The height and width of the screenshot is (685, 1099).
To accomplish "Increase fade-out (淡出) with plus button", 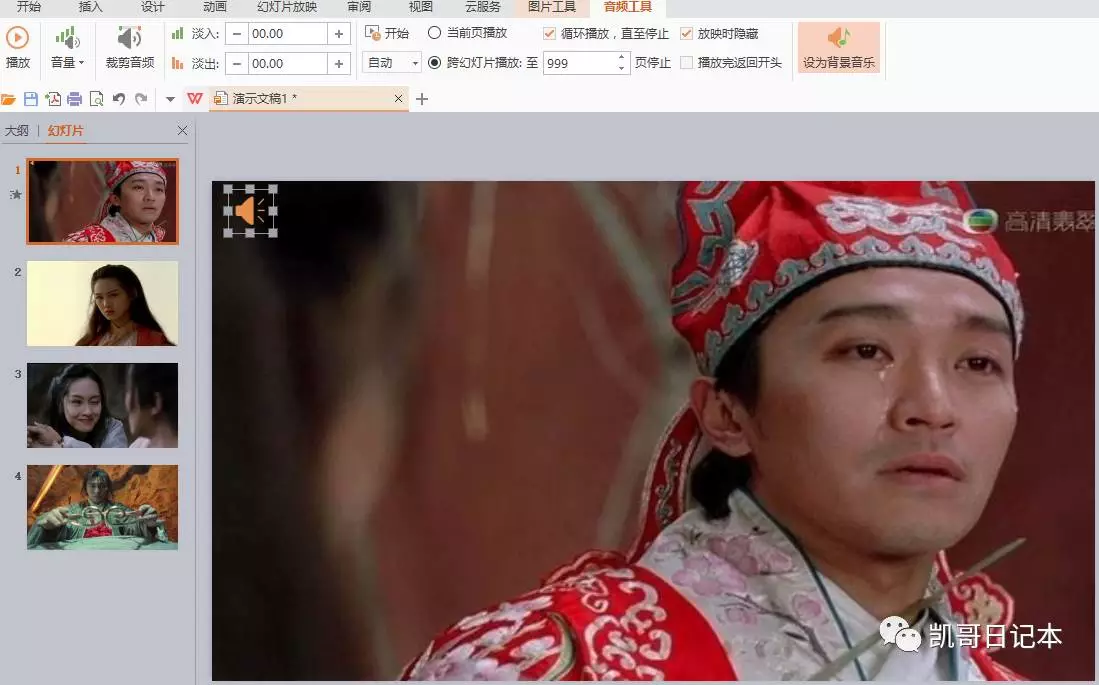I will coord(339,64).
